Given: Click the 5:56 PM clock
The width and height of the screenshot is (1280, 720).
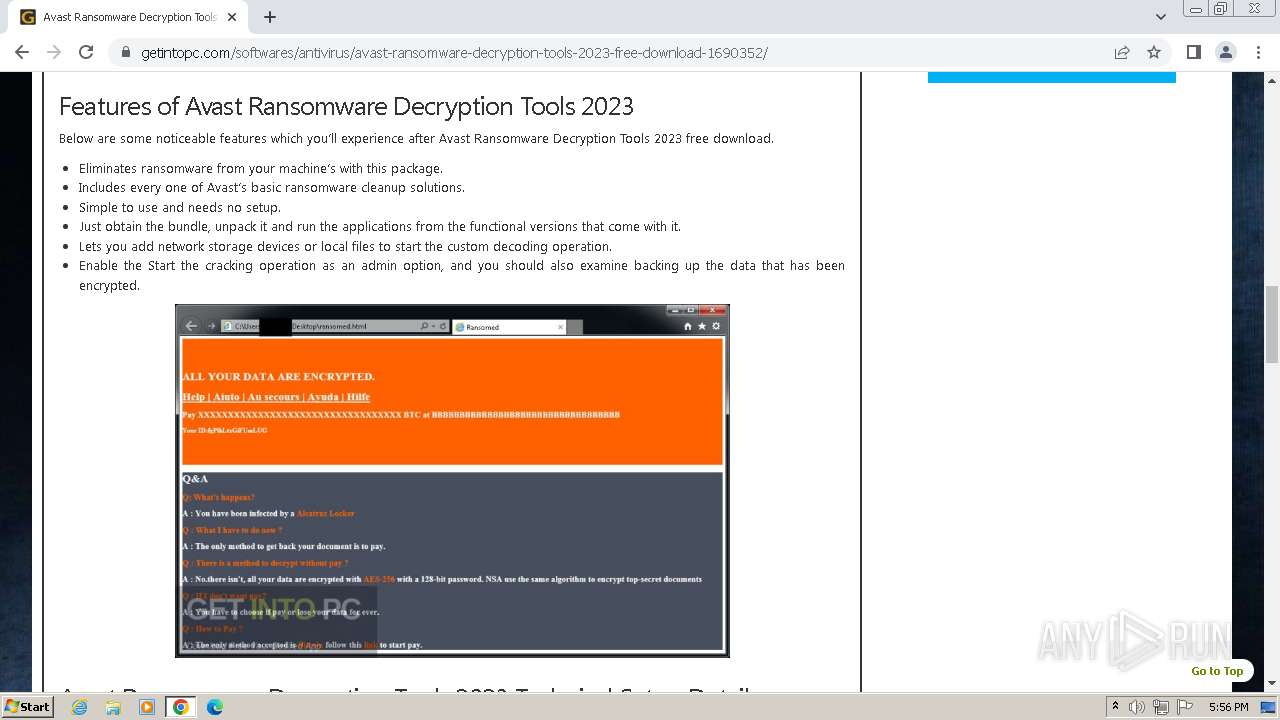Looking at the screenshot, I should tap(1228, 707).
